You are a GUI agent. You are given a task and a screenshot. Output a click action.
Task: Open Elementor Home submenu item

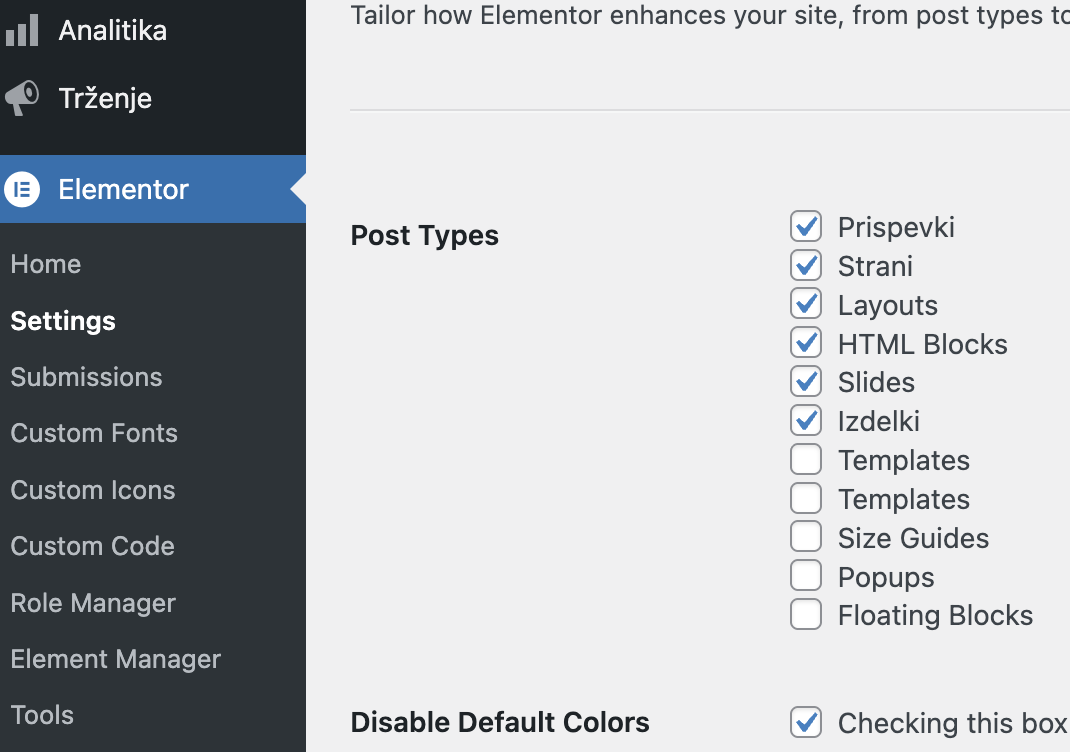coord(46,264)
